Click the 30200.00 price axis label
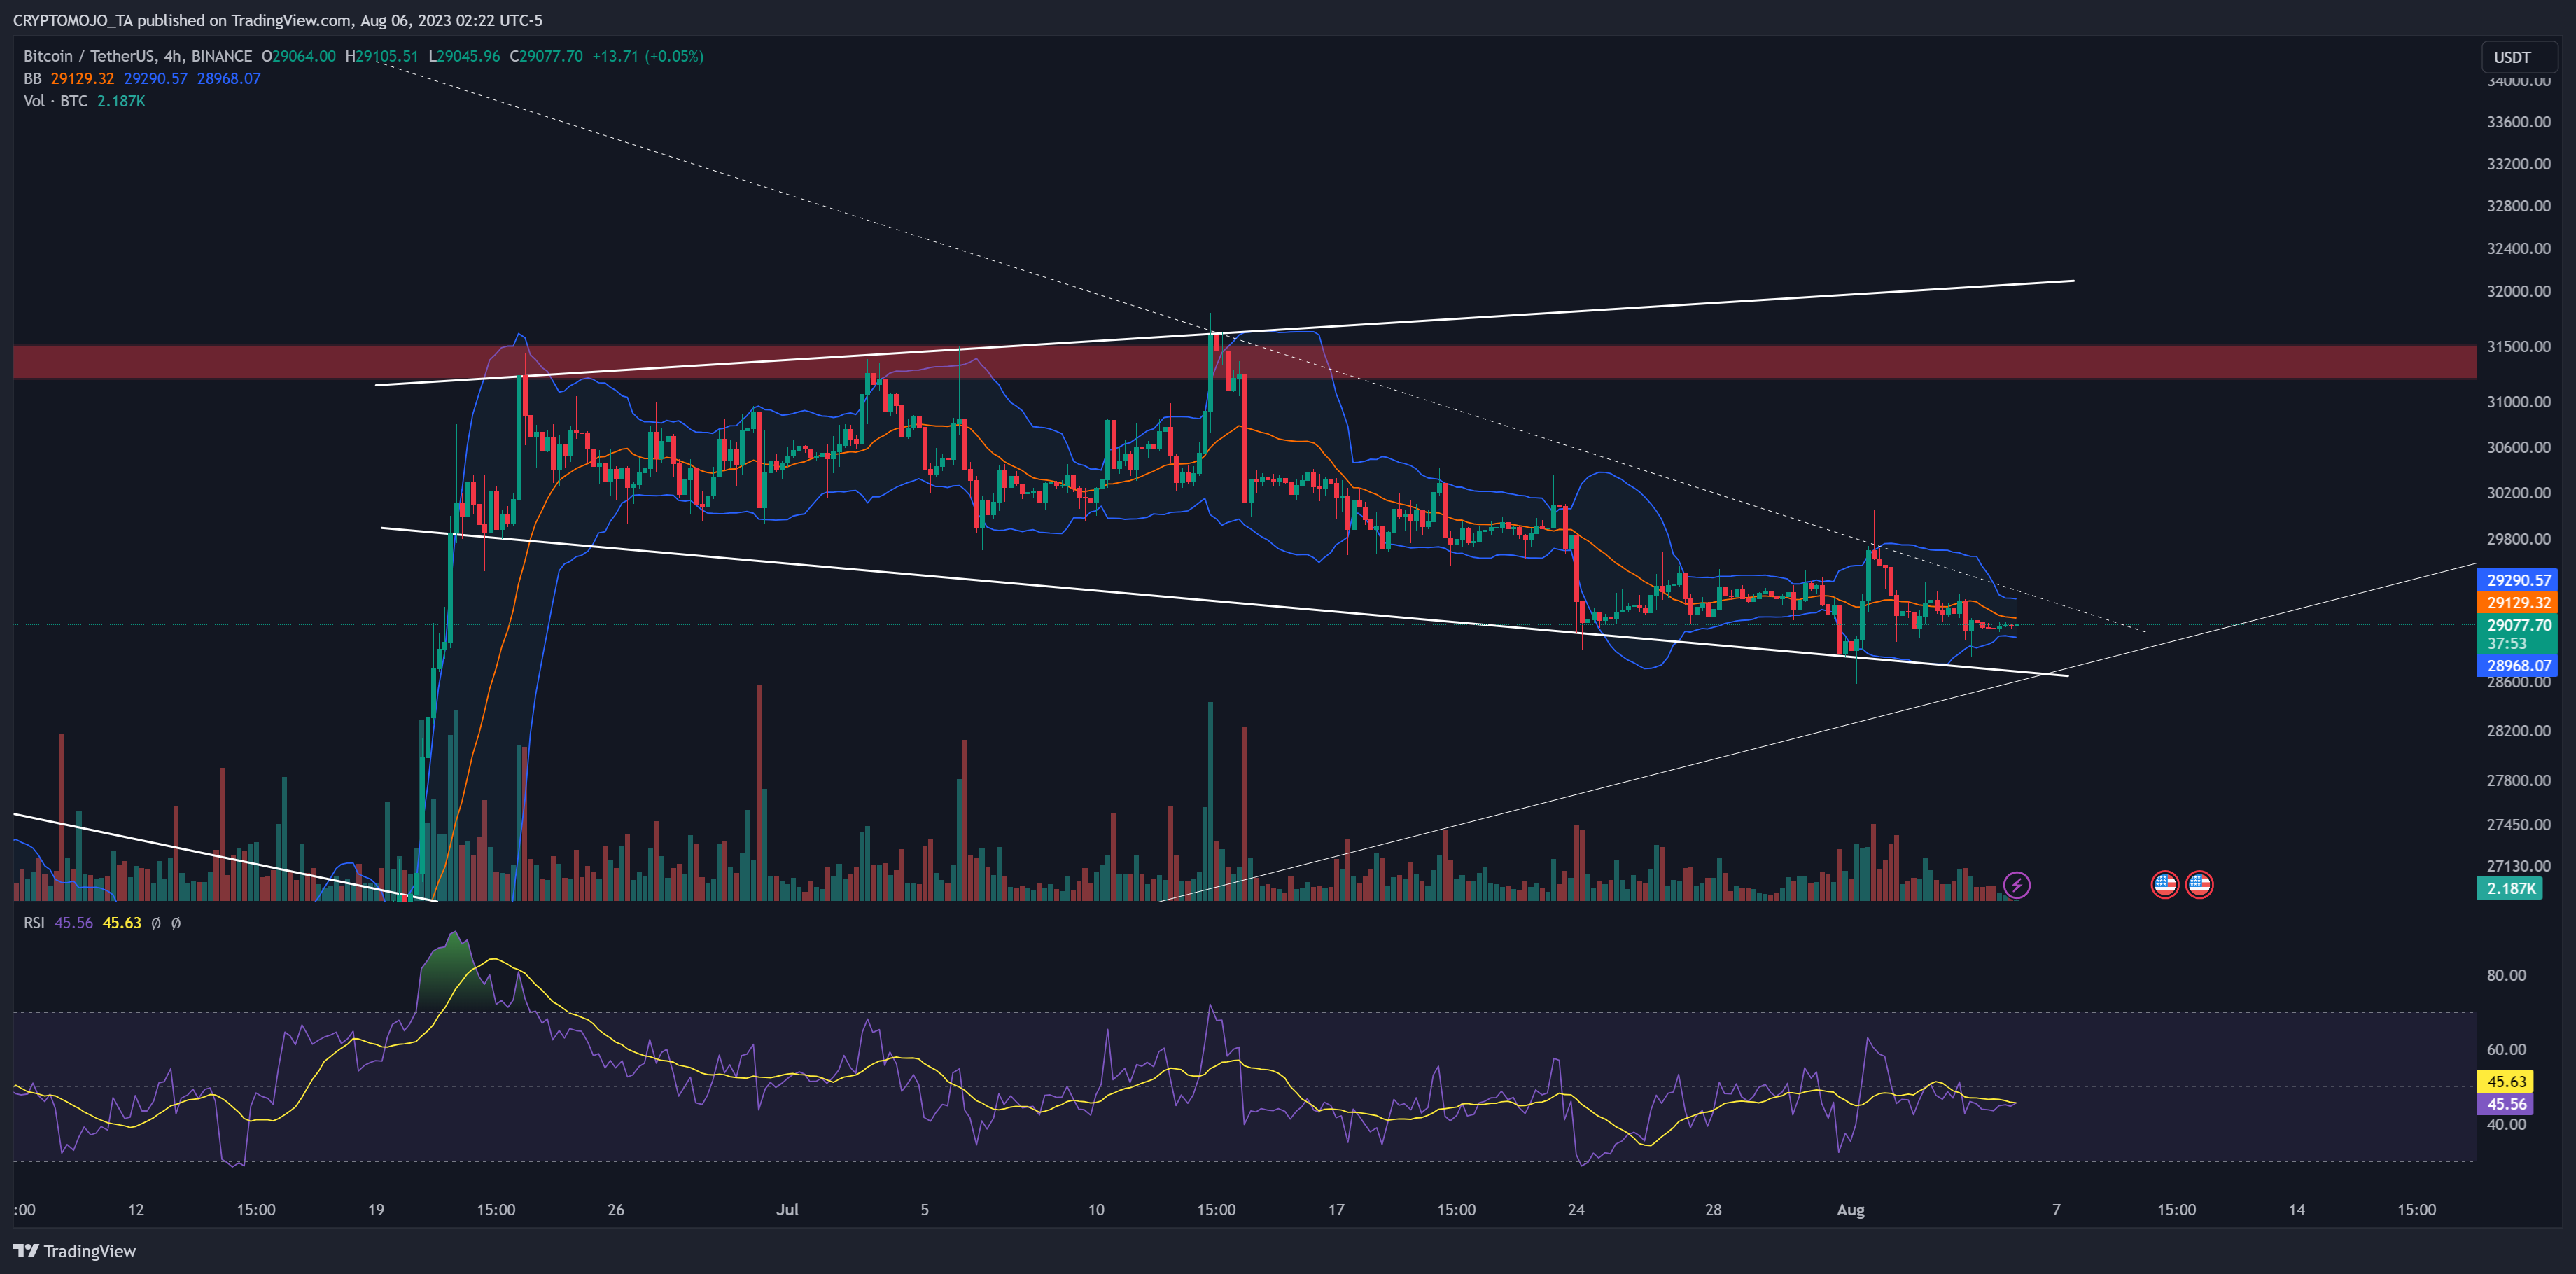Viewport: 2576px width, 1274px height. coord(2518,493)
